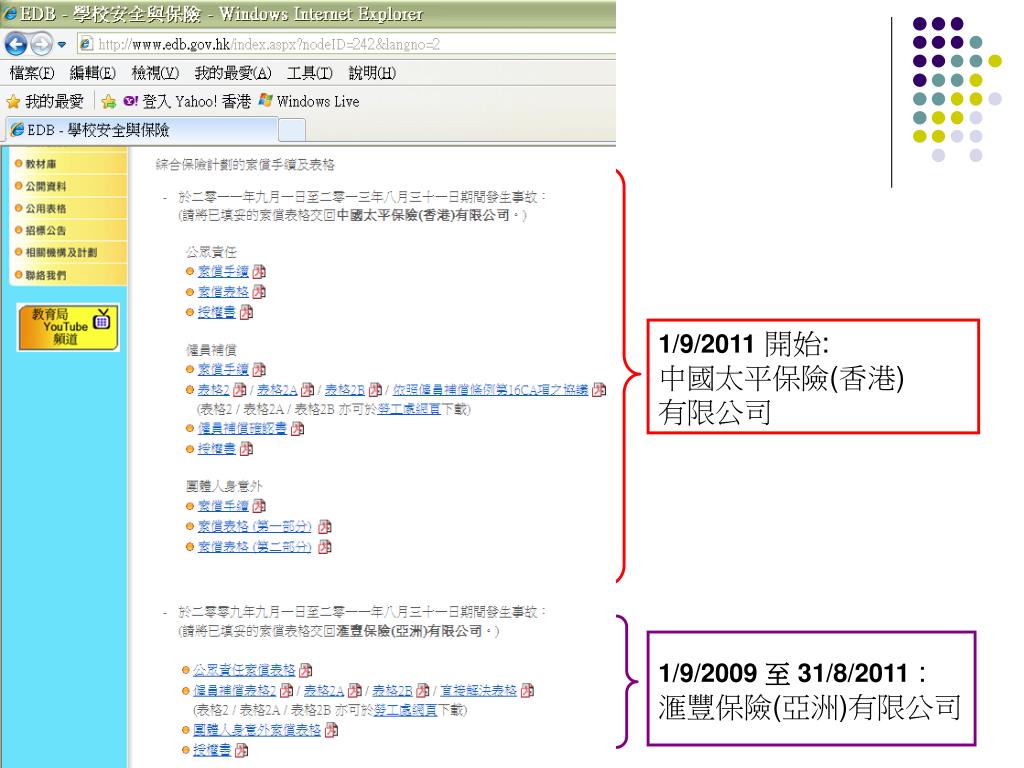The height and width of the screenshot is (768, 1024).
Task: Open 僱員補償表格2 link in 2009-2011 section
Action: click(x=234, y=691)
